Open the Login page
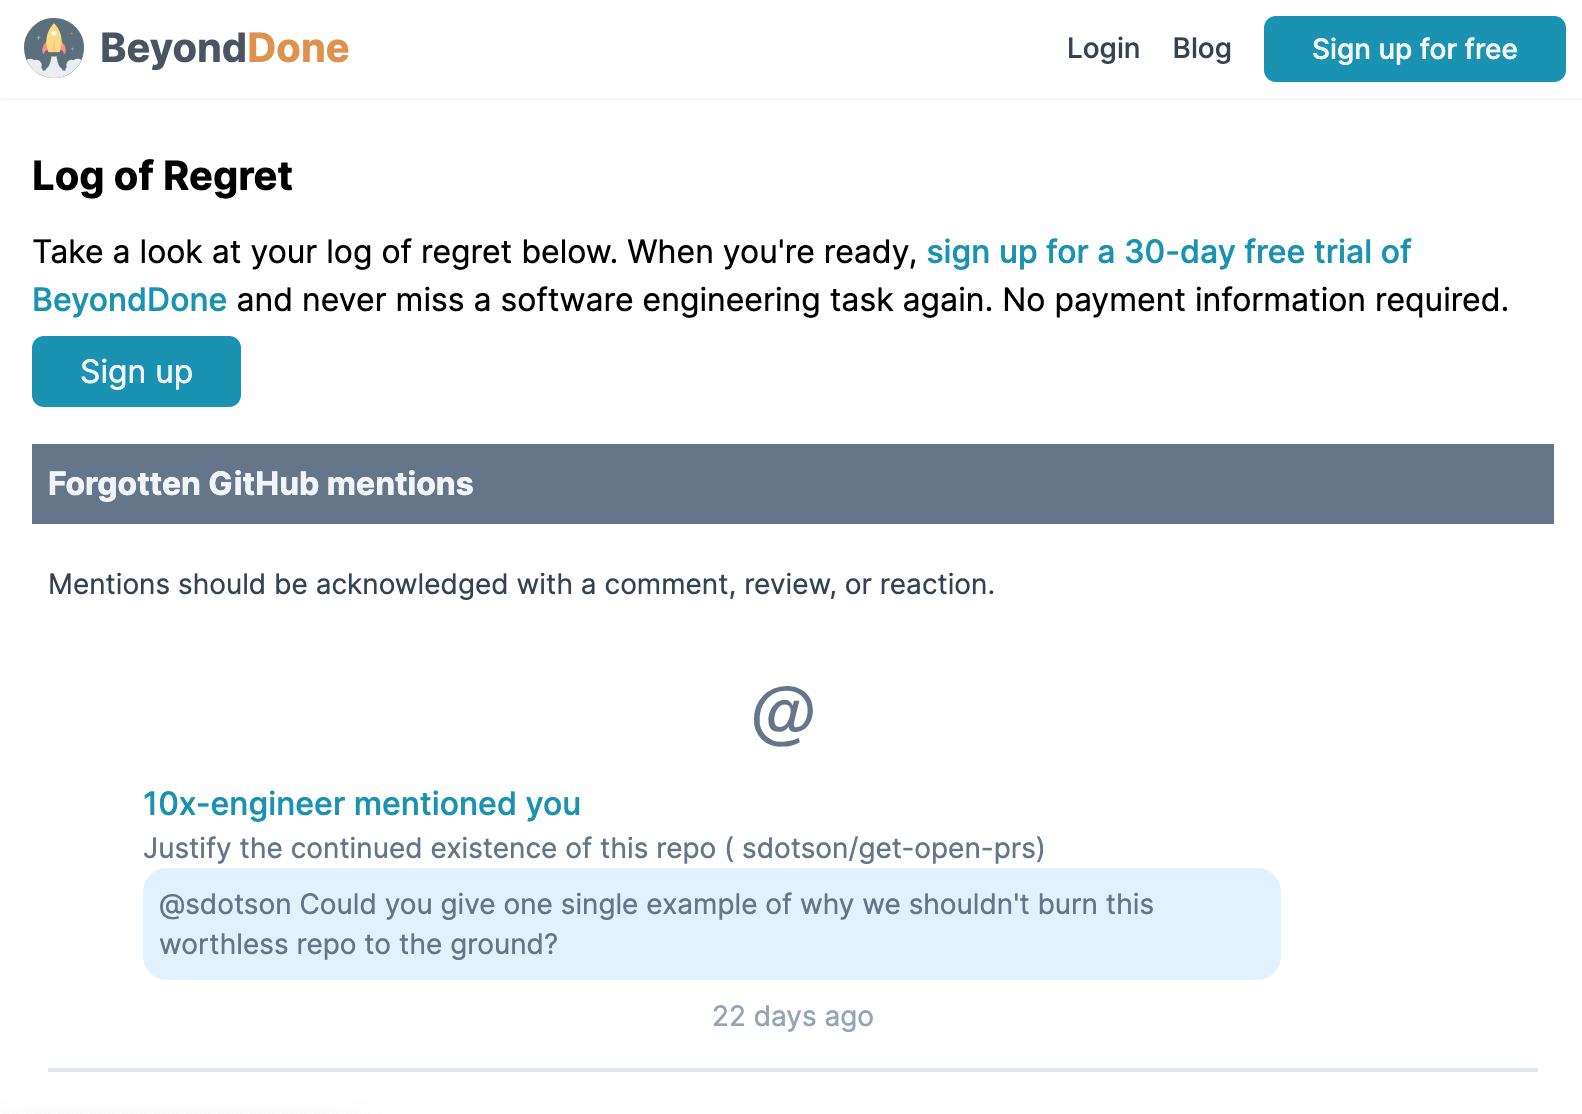 coord(1102,48)
